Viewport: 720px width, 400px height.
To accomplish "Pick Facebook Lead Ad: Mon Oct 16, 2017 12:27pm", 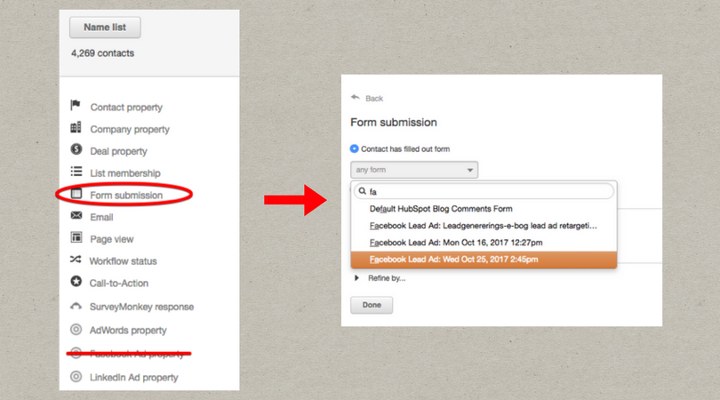I will tap(453, 243).
